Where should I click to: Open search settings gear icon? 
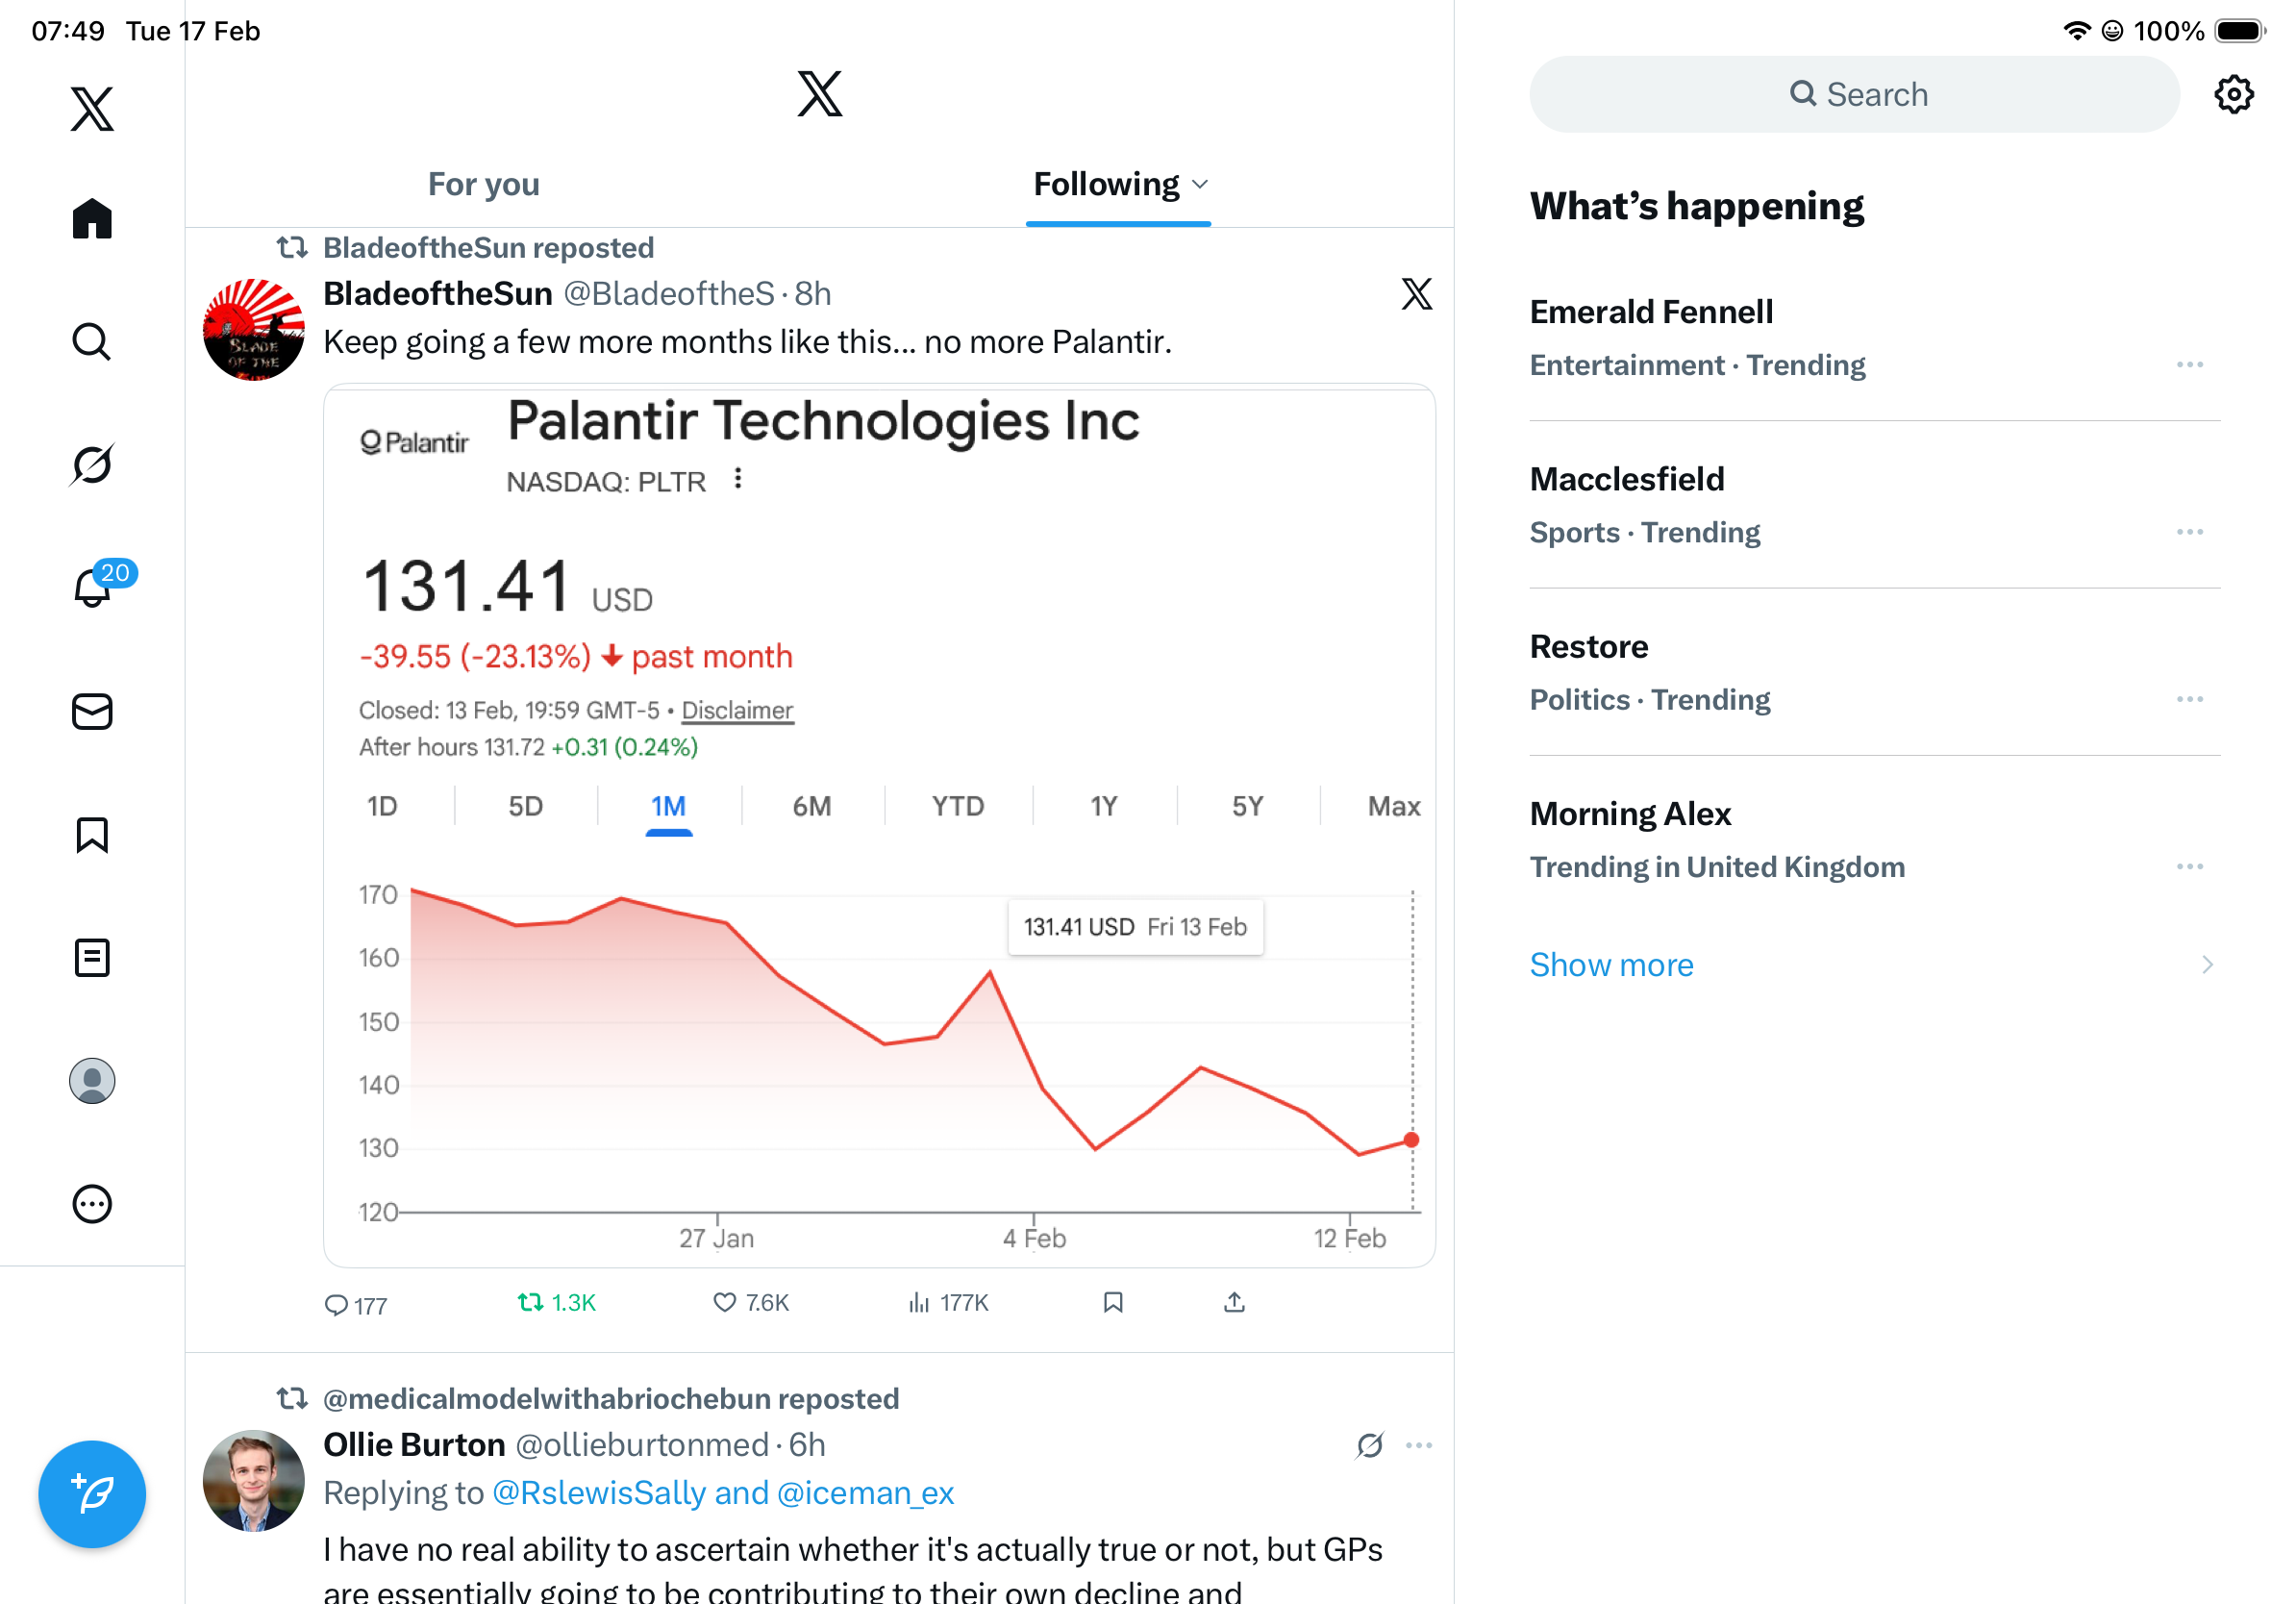(x=2233, y=95)
